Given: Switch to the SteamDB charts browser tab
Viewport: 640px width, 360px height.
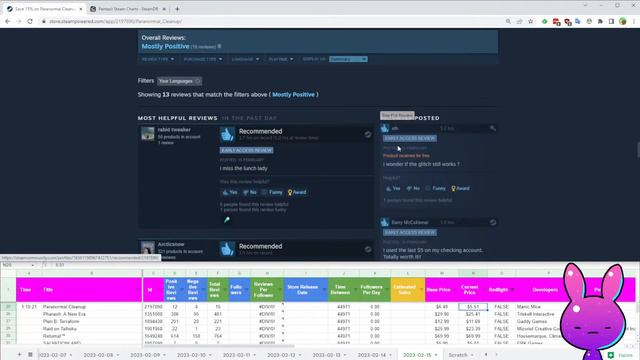Looking at the screenshot, I should 128,9.
